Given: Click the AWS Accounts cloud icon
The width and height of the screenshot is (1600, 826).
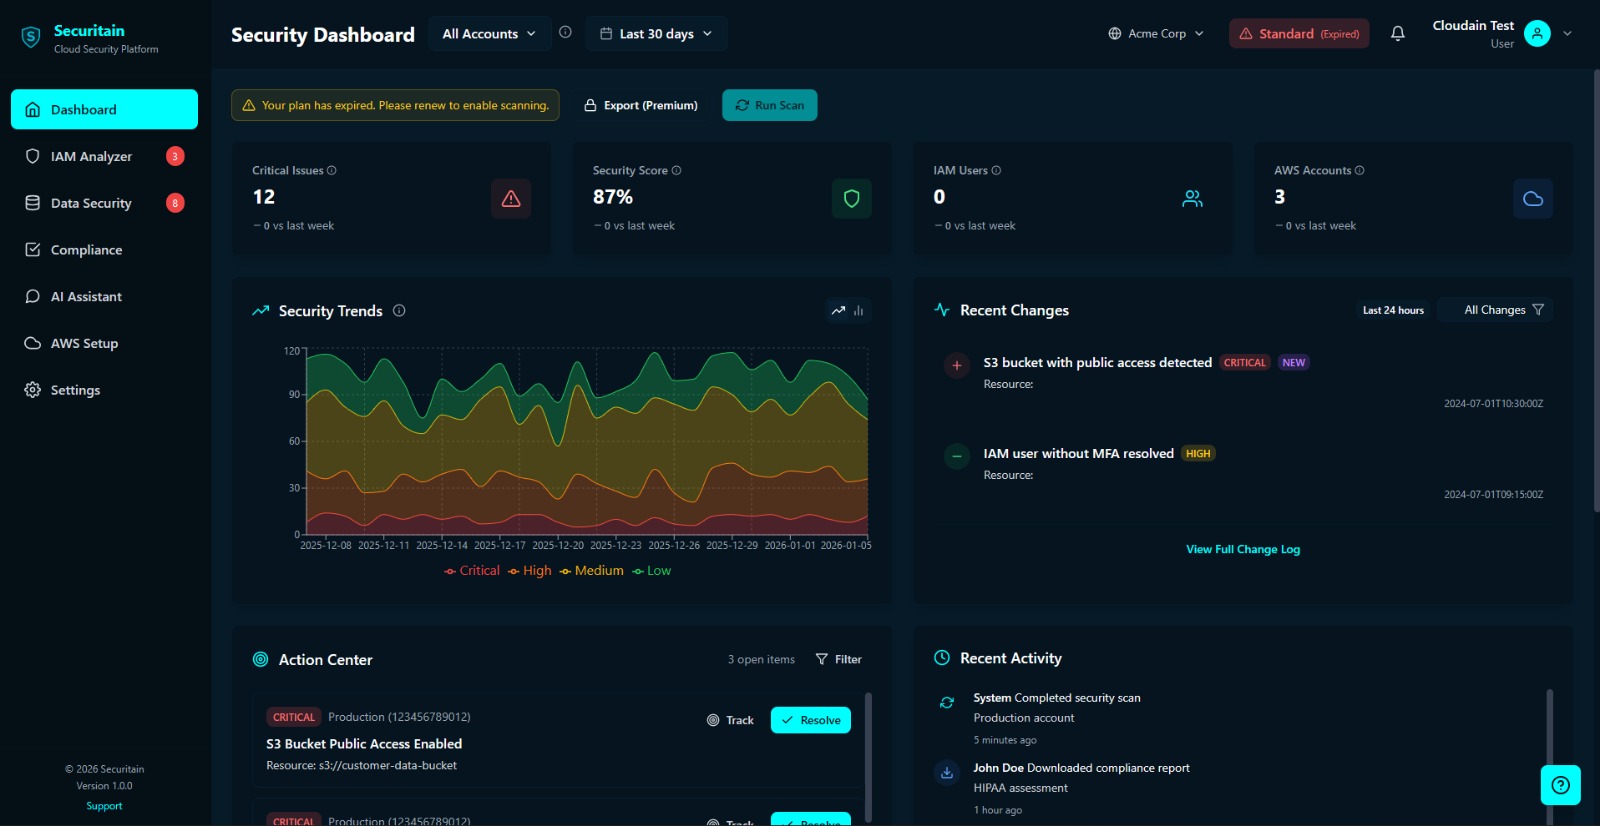Looking at the screenshot, I should (1533, 198).
